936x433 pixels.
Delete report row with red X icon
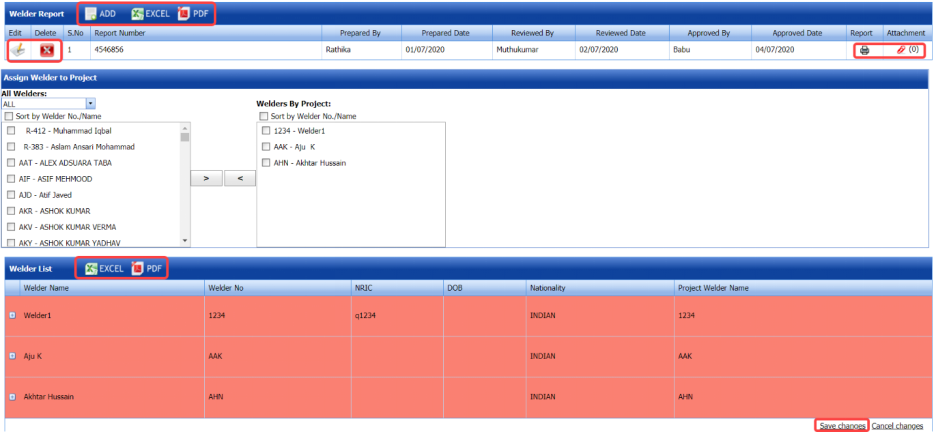(x=46, y=49)
